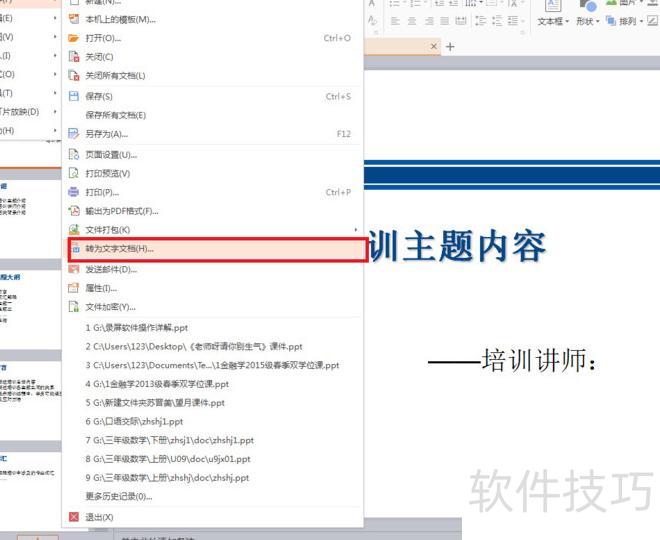
Task: Choose 保存所有文档(E) from the menu
Action: (x=212, y=115)
